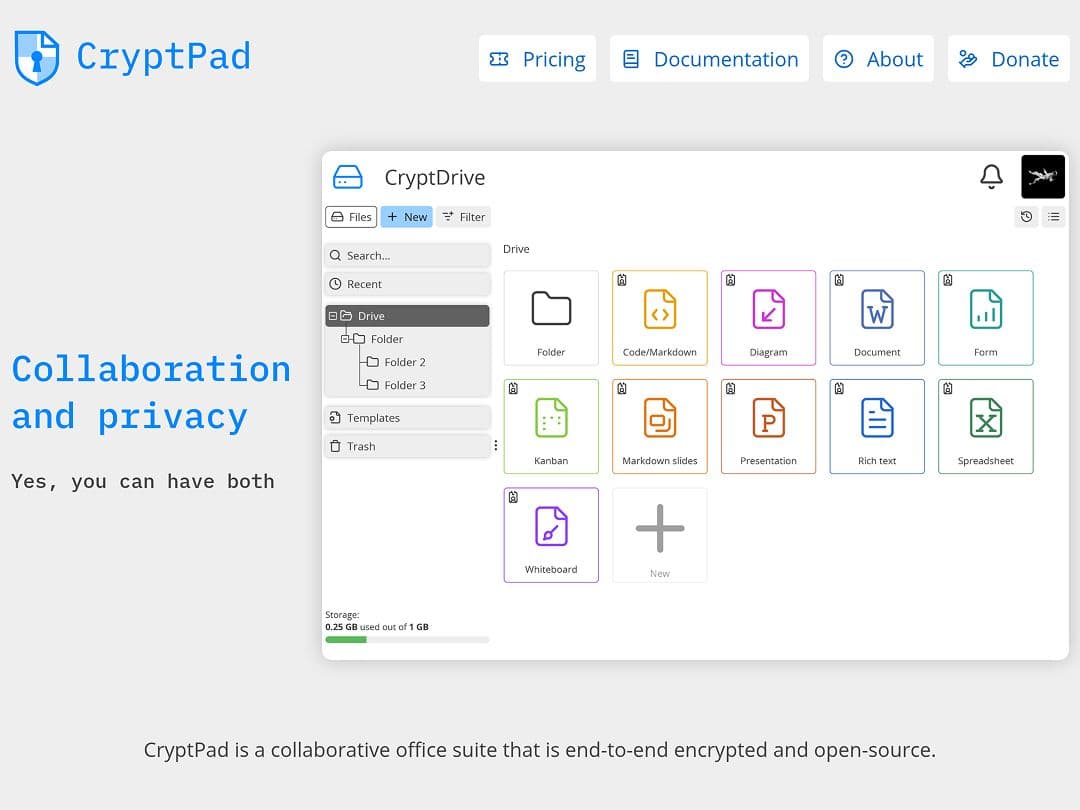
Task: Open the Trash section
Action: (x=407, y=446)
